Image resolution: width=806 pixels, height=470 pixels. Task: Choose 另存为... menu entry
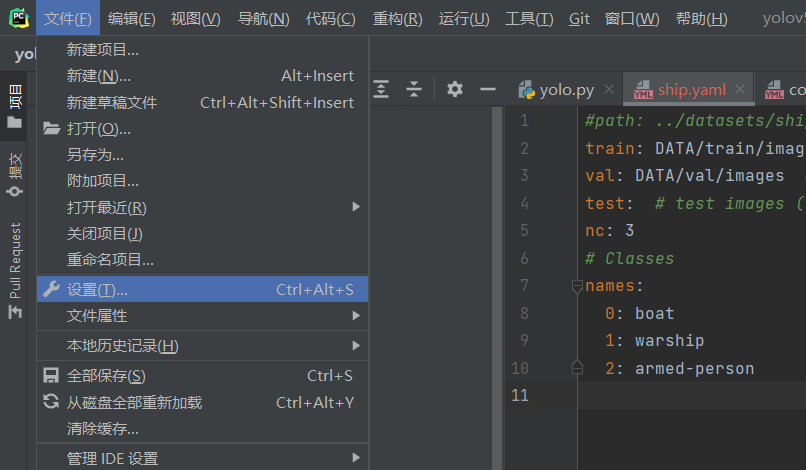[203, 155]
